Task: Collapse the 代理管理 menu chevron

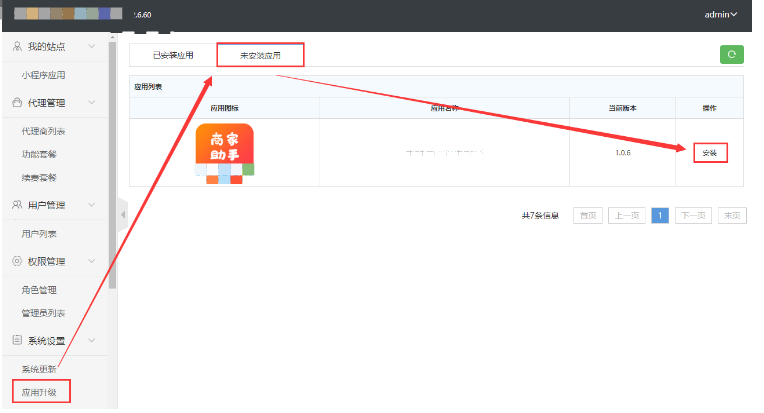Action: [x=92, y=103]
